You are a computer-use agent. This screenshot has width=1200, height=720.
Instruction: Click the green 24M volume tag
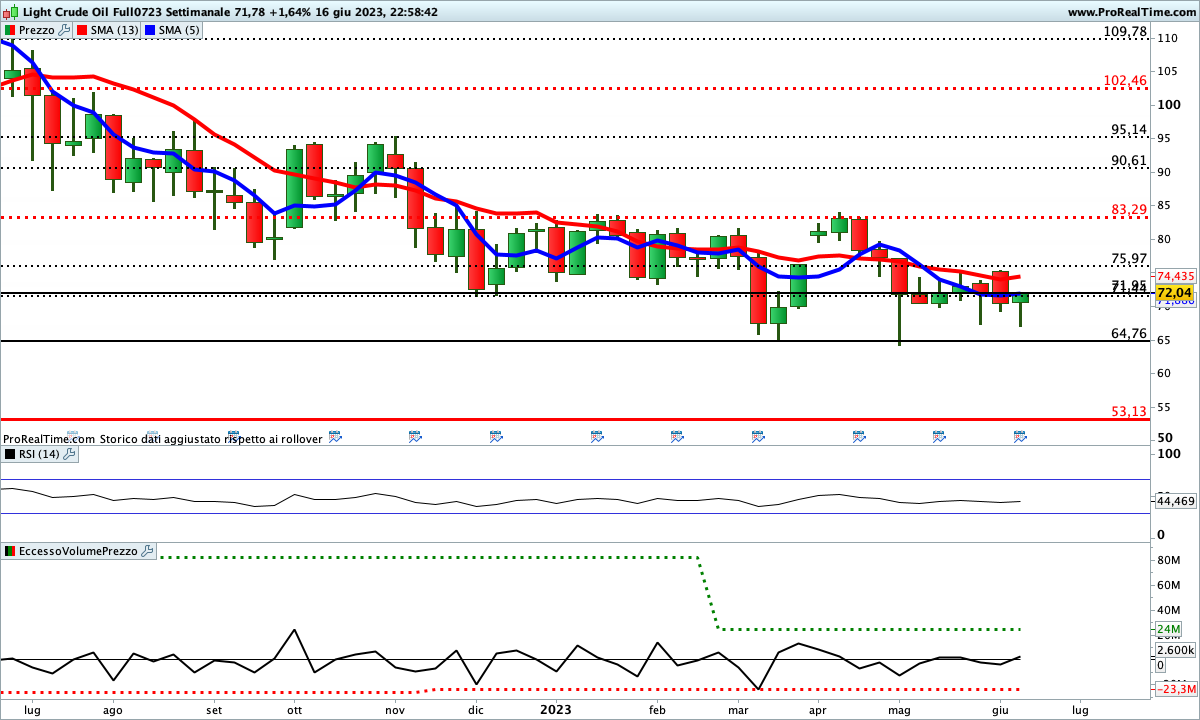[x=1168, y=630]
